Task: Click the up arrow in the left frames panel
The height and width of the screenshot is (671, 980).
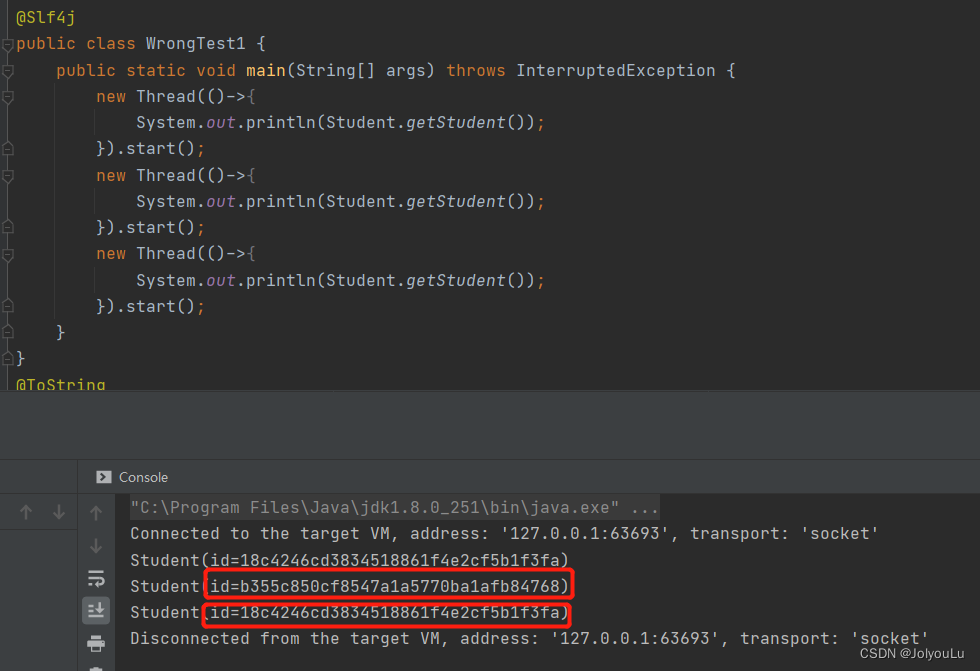Action: click(x=26, y=512)
